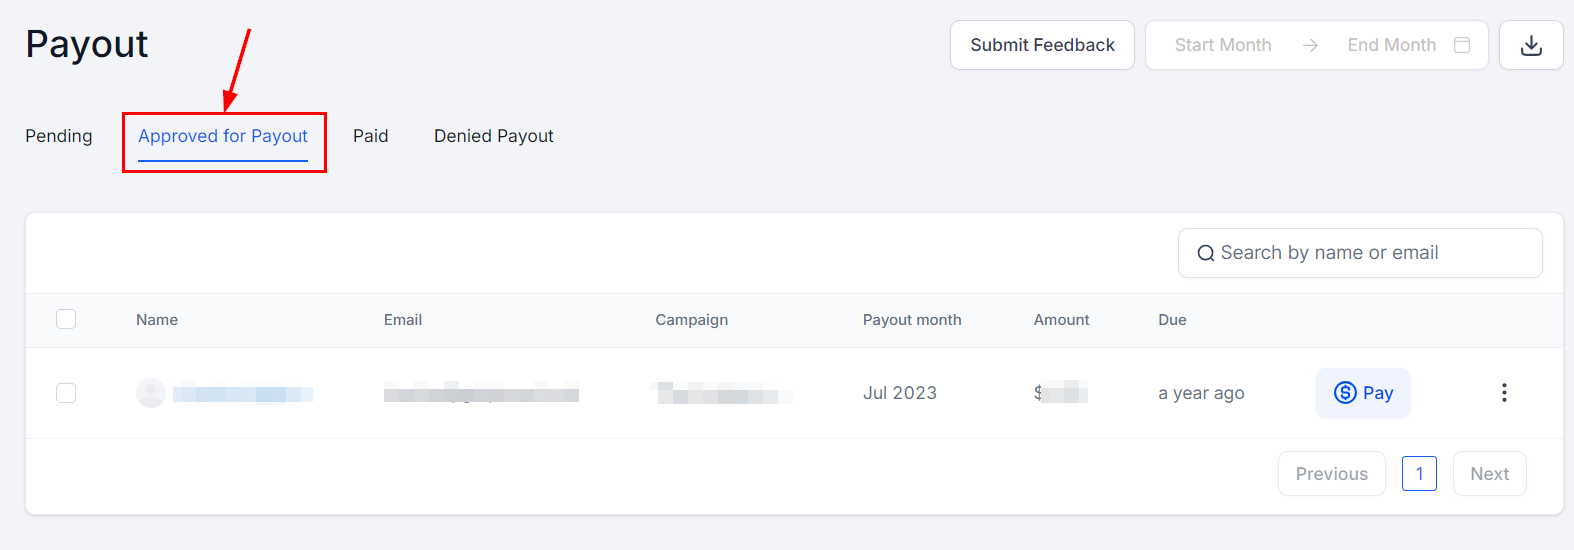The image size is (1574, 550).
Task: Open the Paid tab
Action: tap(370, 136)
